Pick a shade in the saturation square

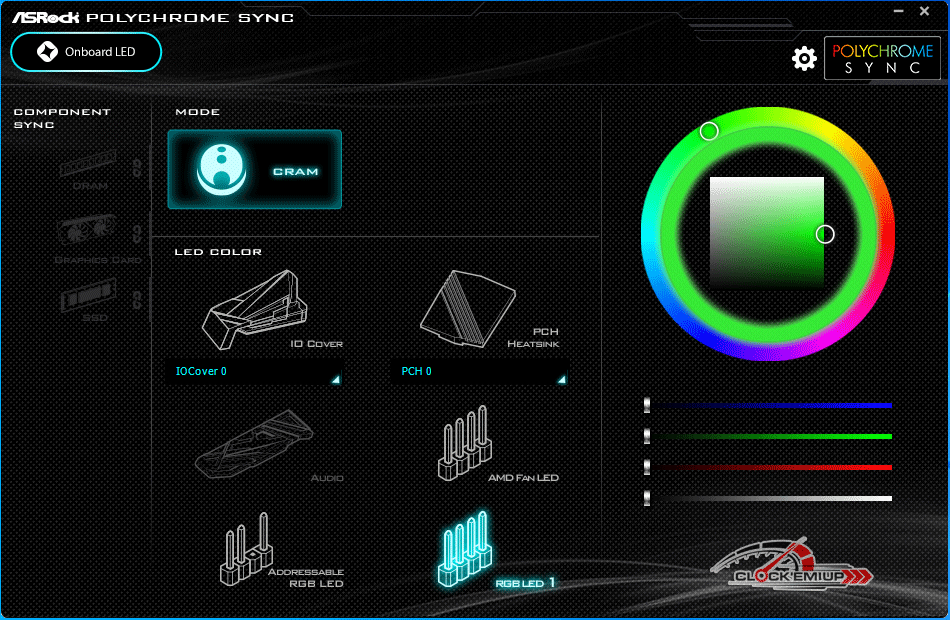(x=766, y=233)
